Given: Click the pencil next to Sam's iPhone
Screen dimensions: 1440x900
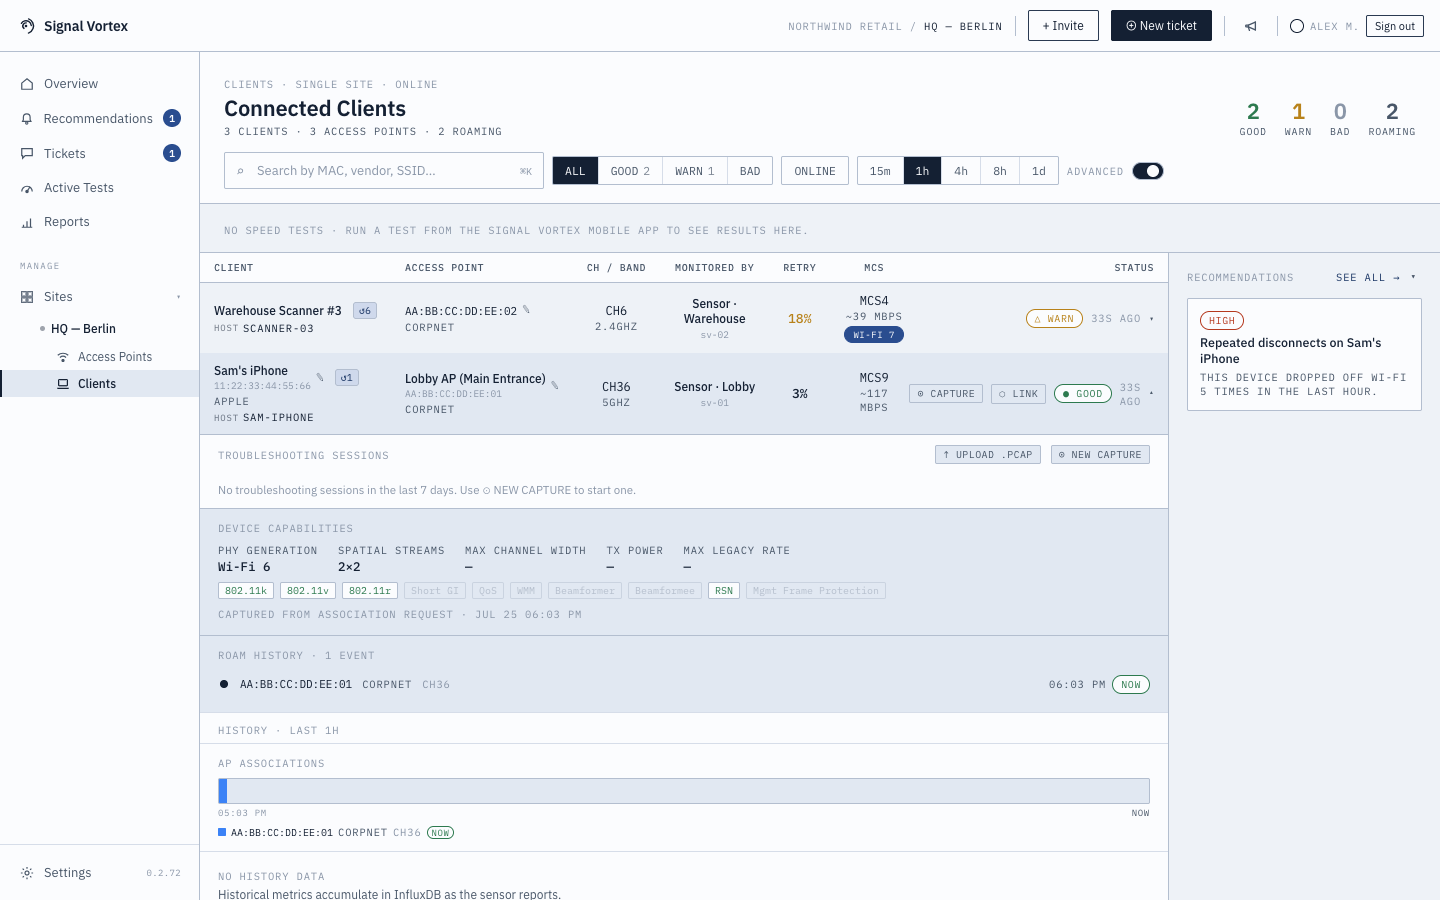Looking at the screenshot, I should click(x=320, y=377).
